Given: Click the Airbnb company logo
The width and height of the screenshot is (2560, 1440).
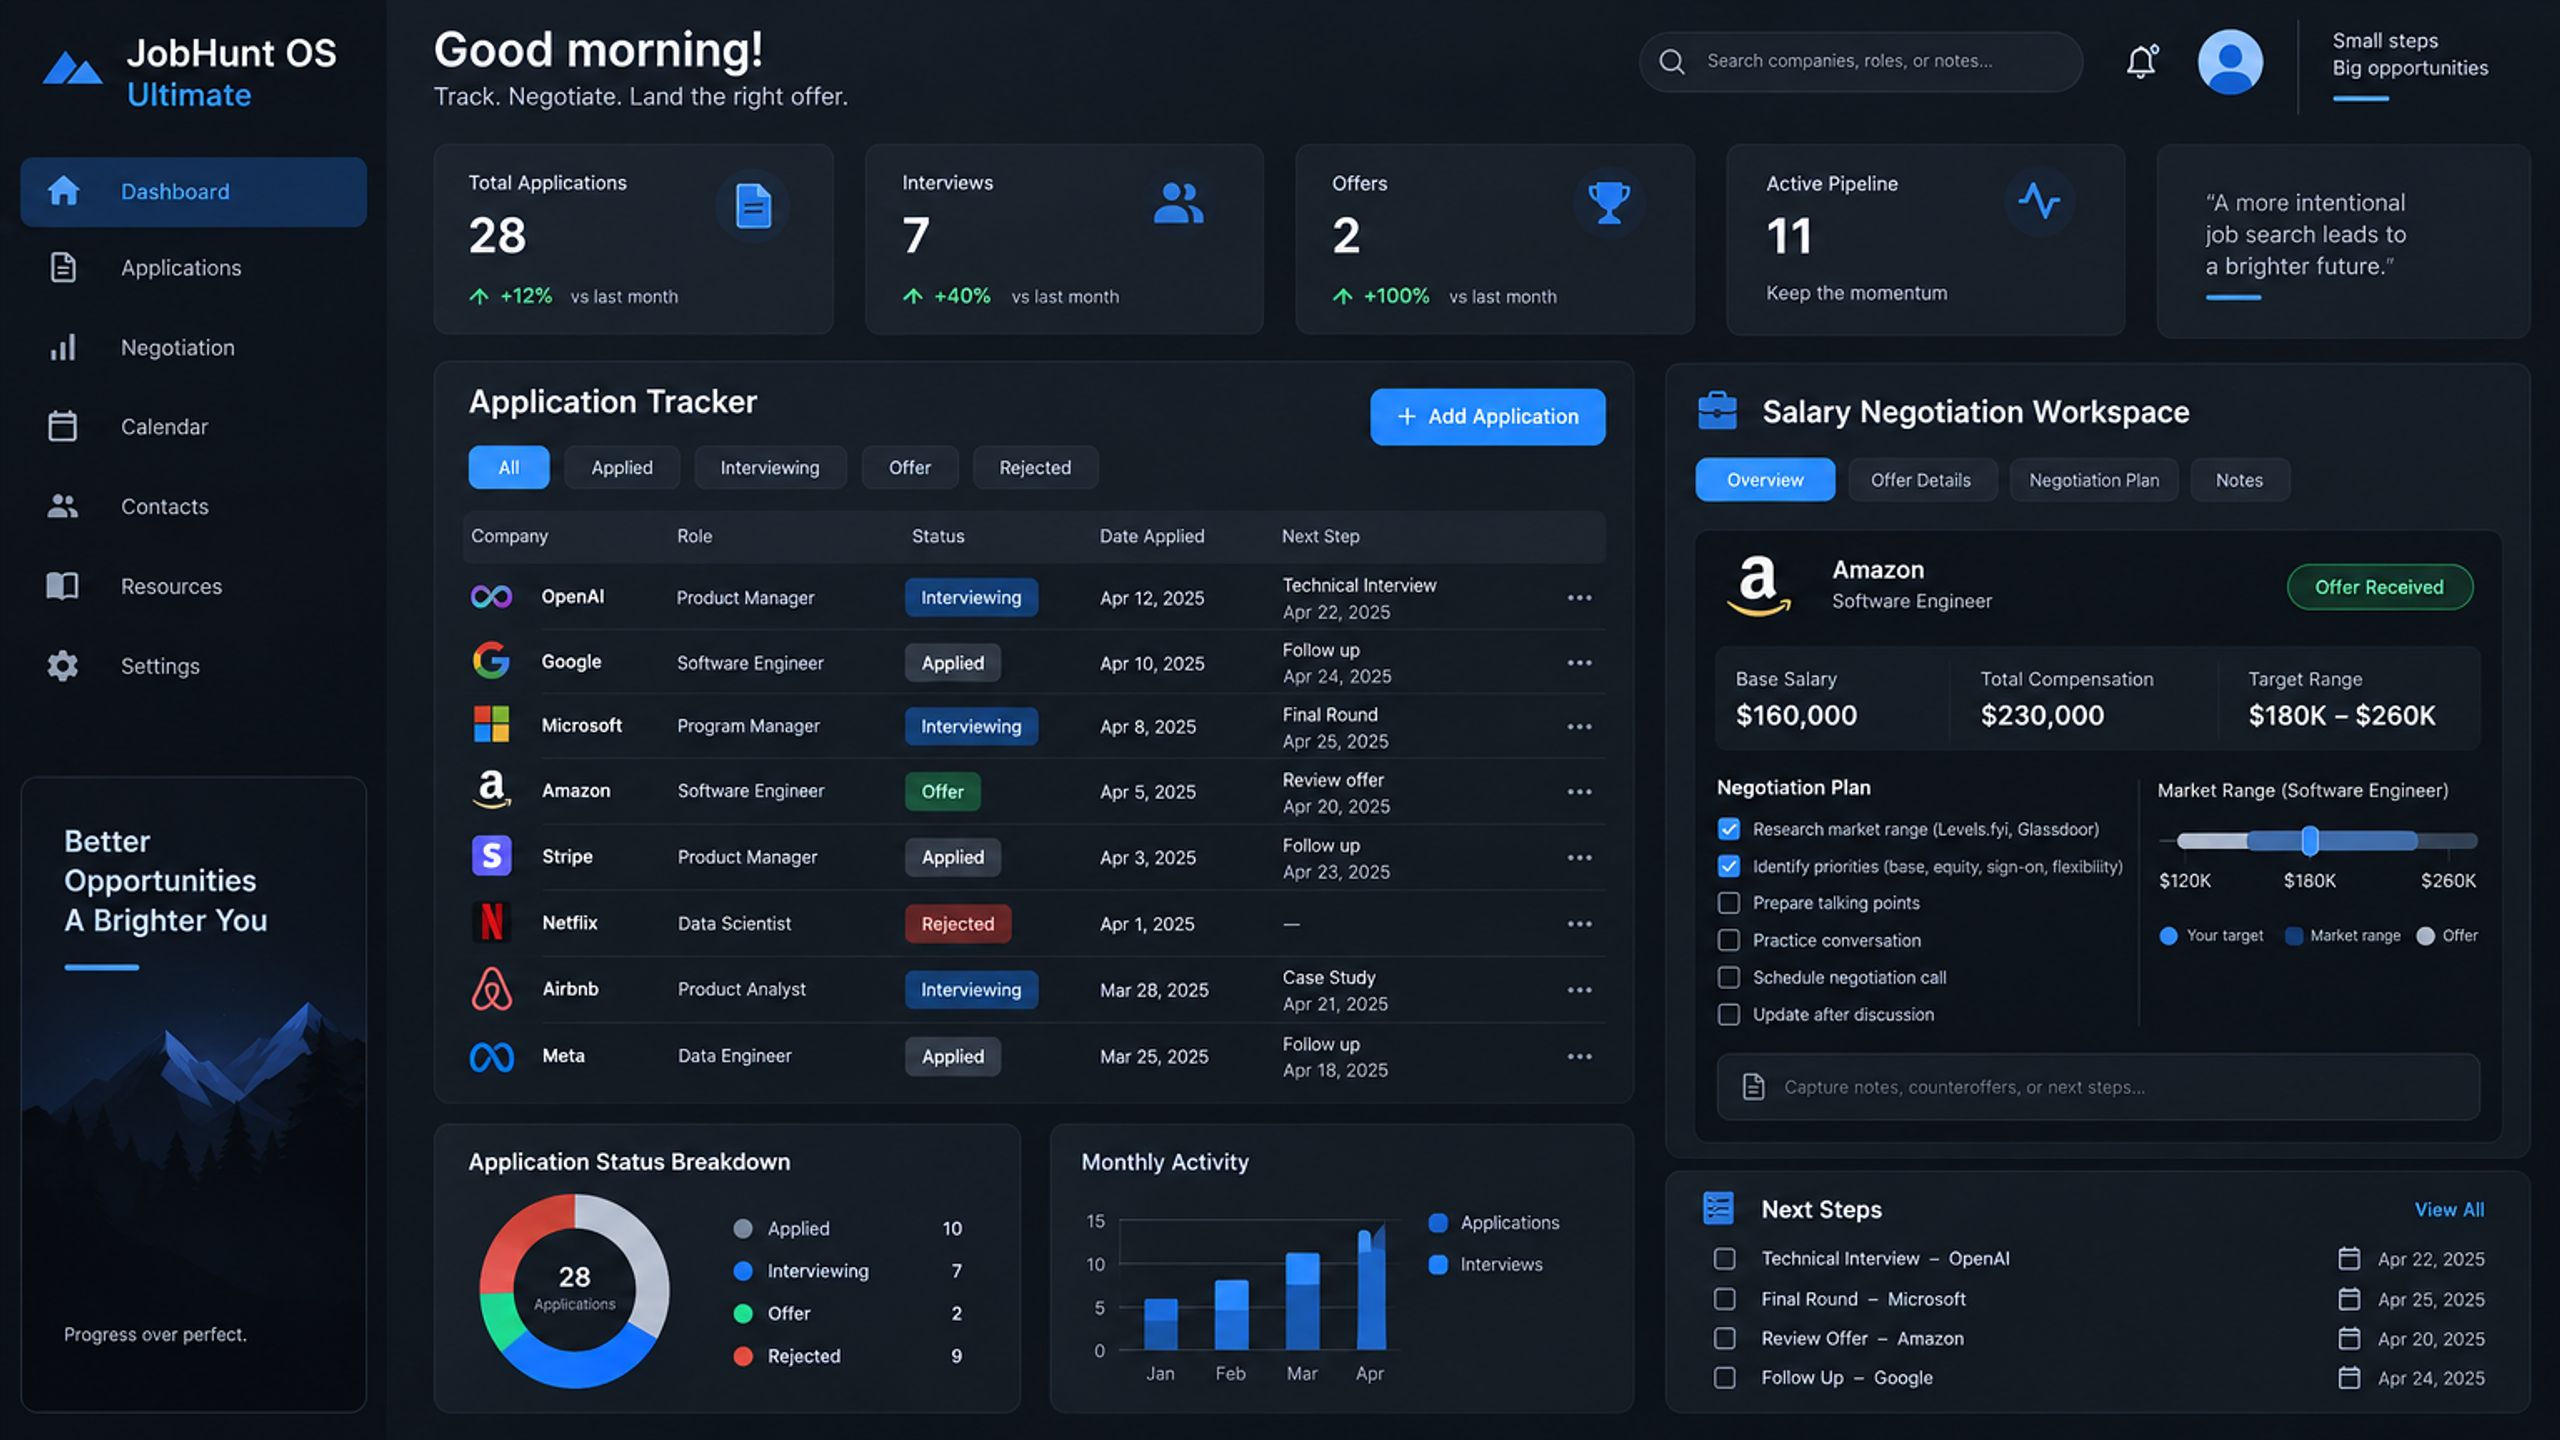Looking at the screenshot, I should coord(491,989).
